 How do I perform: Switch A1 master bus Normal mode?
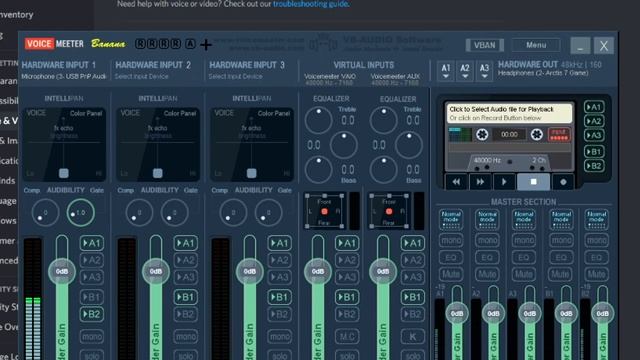451,220
